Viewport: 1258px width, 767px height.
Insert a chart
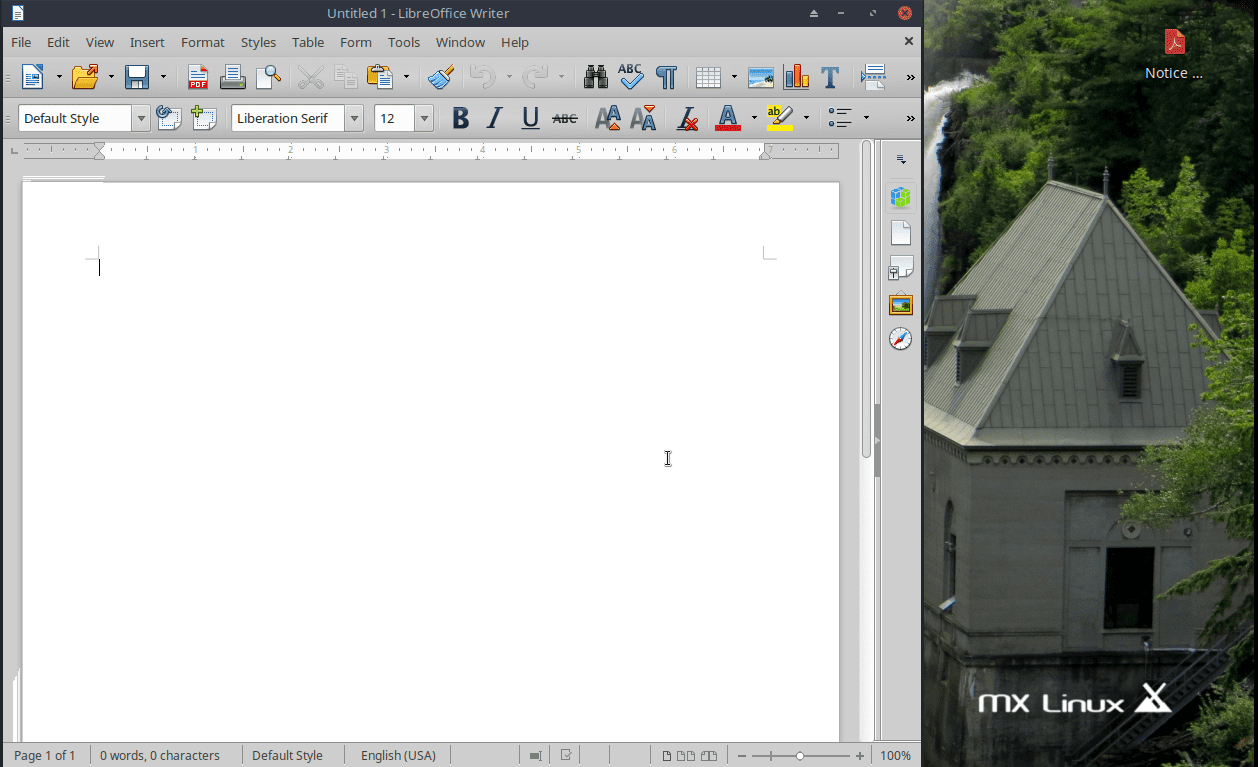click(796, 77)
